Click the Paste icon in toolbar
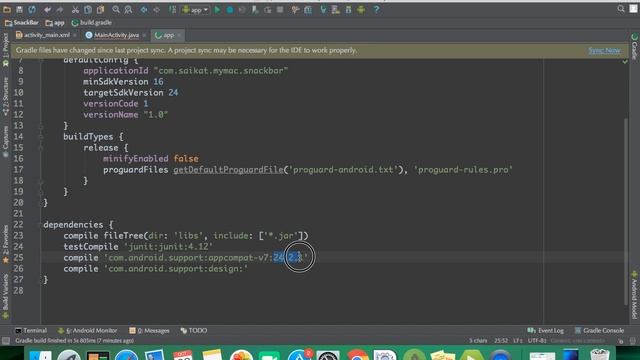This screenshot has width=640, height=360. (100, 9)
